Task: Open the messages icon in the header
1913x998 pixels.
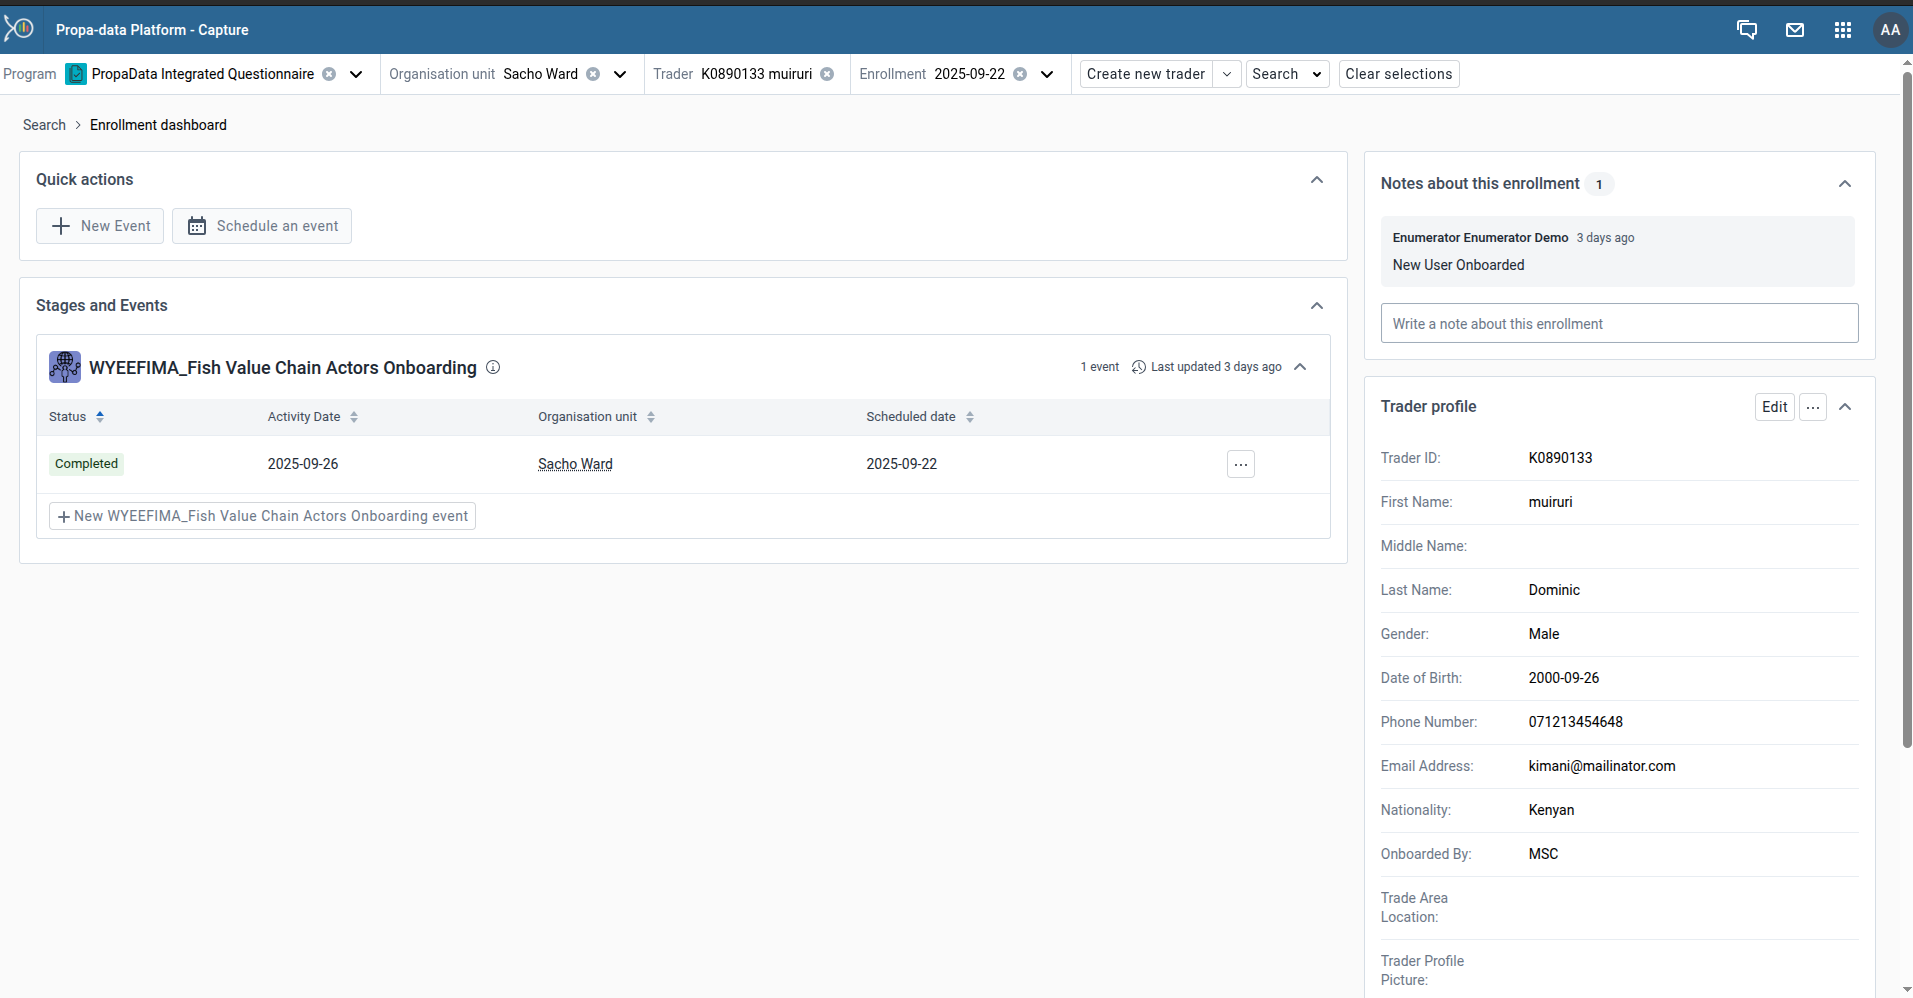Action: [x=1748, y=30]
